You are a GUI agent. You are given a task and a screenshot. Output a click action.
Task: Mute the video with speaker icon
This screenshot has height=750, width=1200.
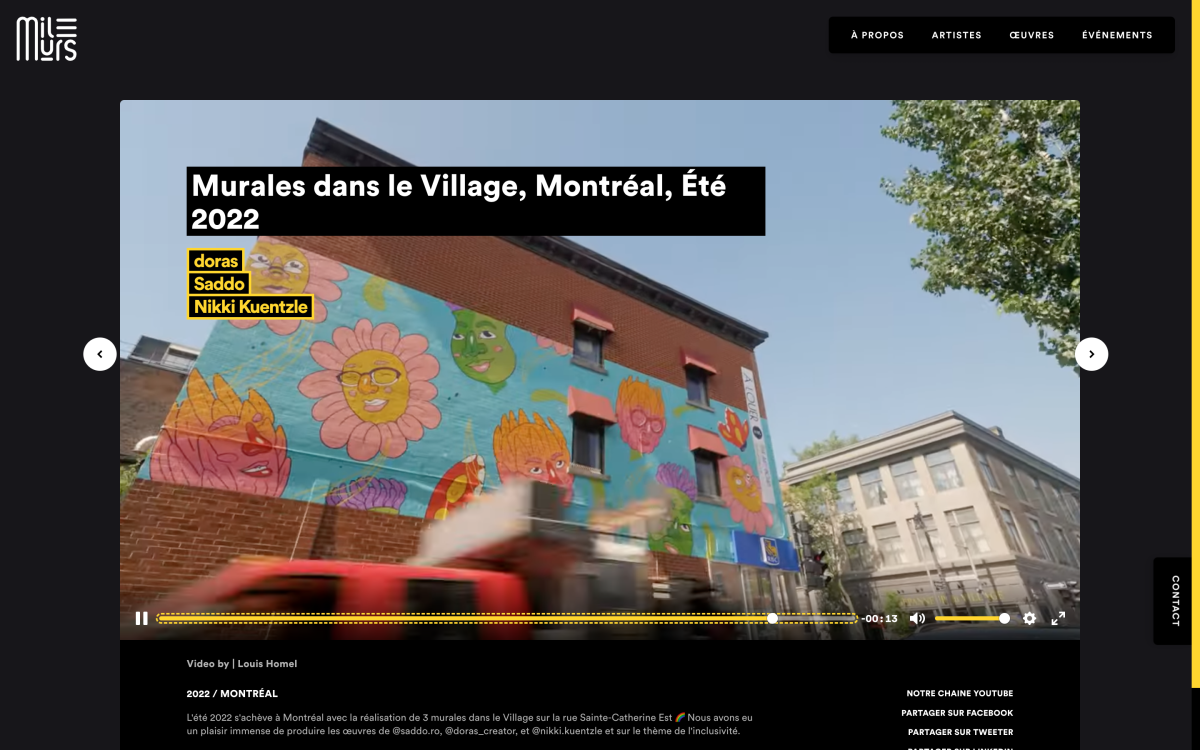(x=917, y=618)
